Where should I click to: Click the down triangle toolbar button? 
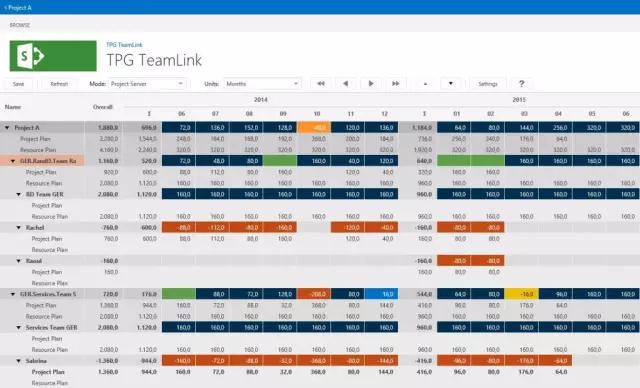point(451,84)
